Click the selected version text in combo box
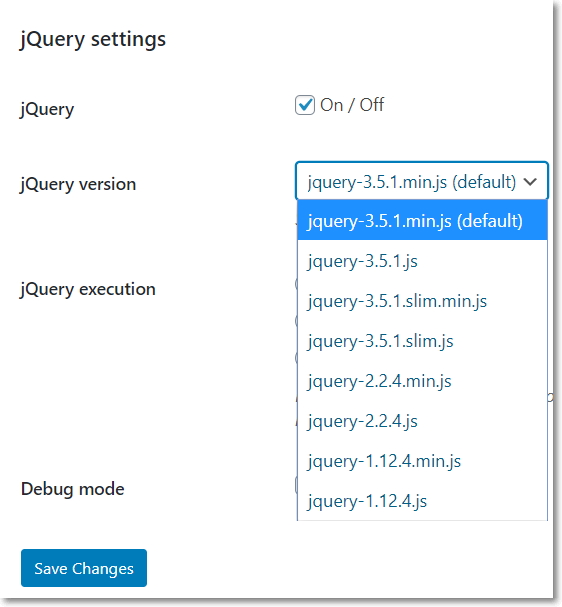The height and width of the screenshot is (607, 562). pos(412,182)
